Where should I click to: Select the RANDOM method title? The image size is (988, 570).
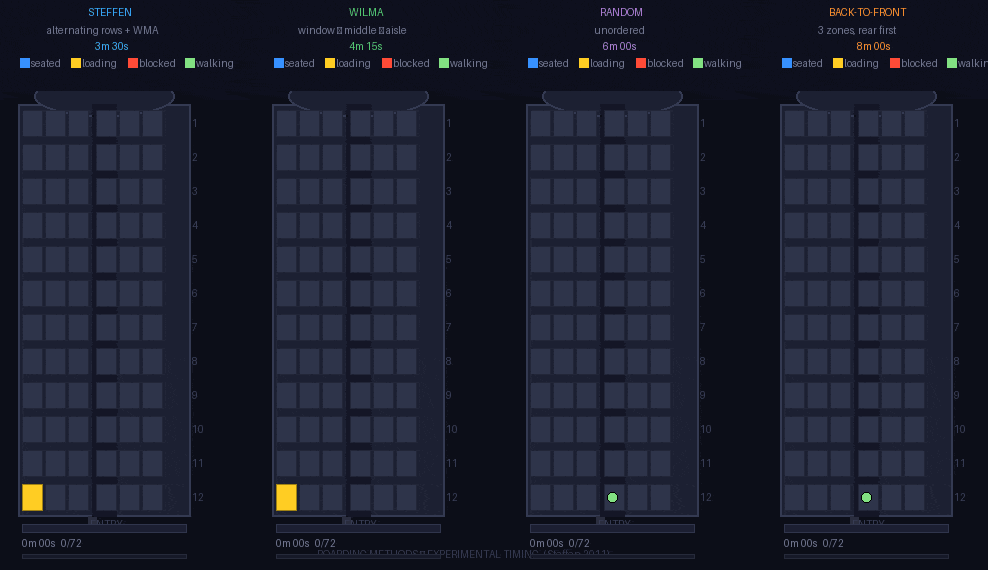(x=621, y=13)
